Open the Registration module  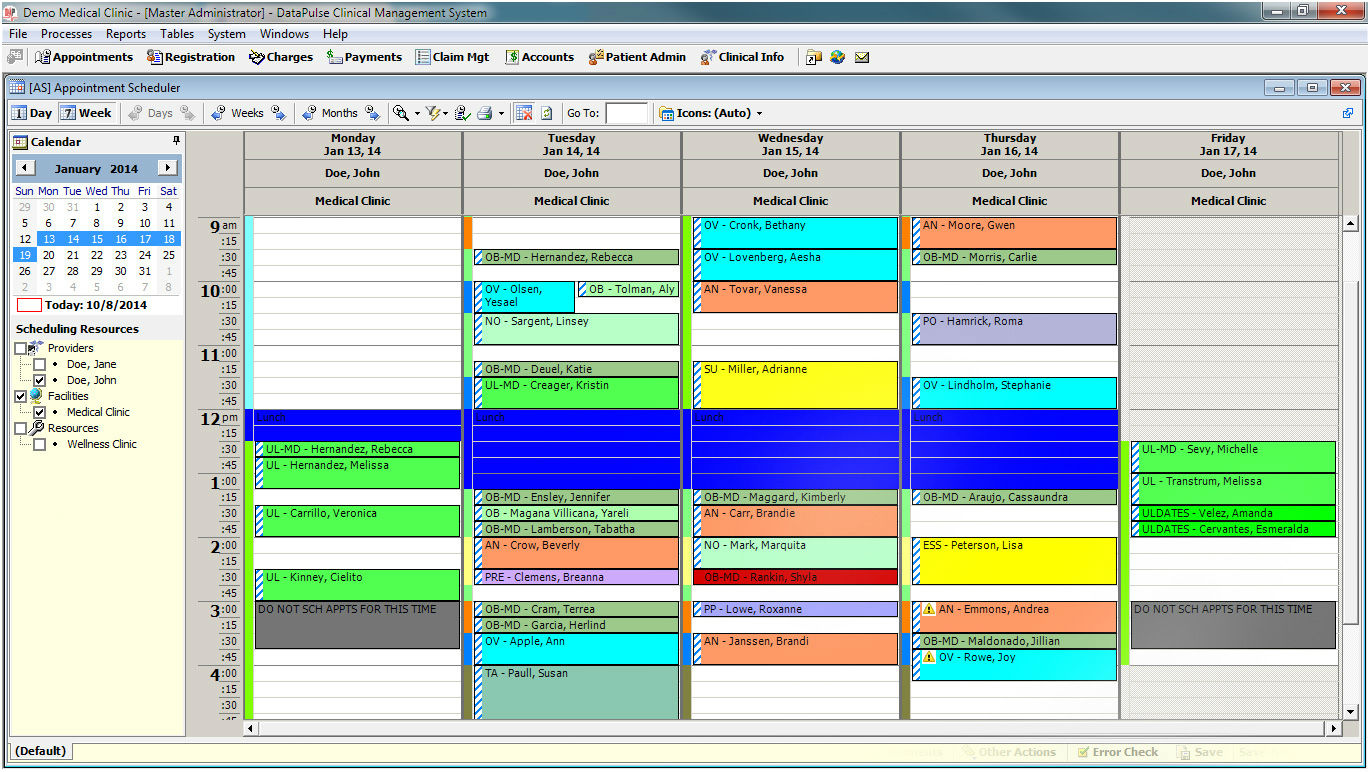click(192, 57)
